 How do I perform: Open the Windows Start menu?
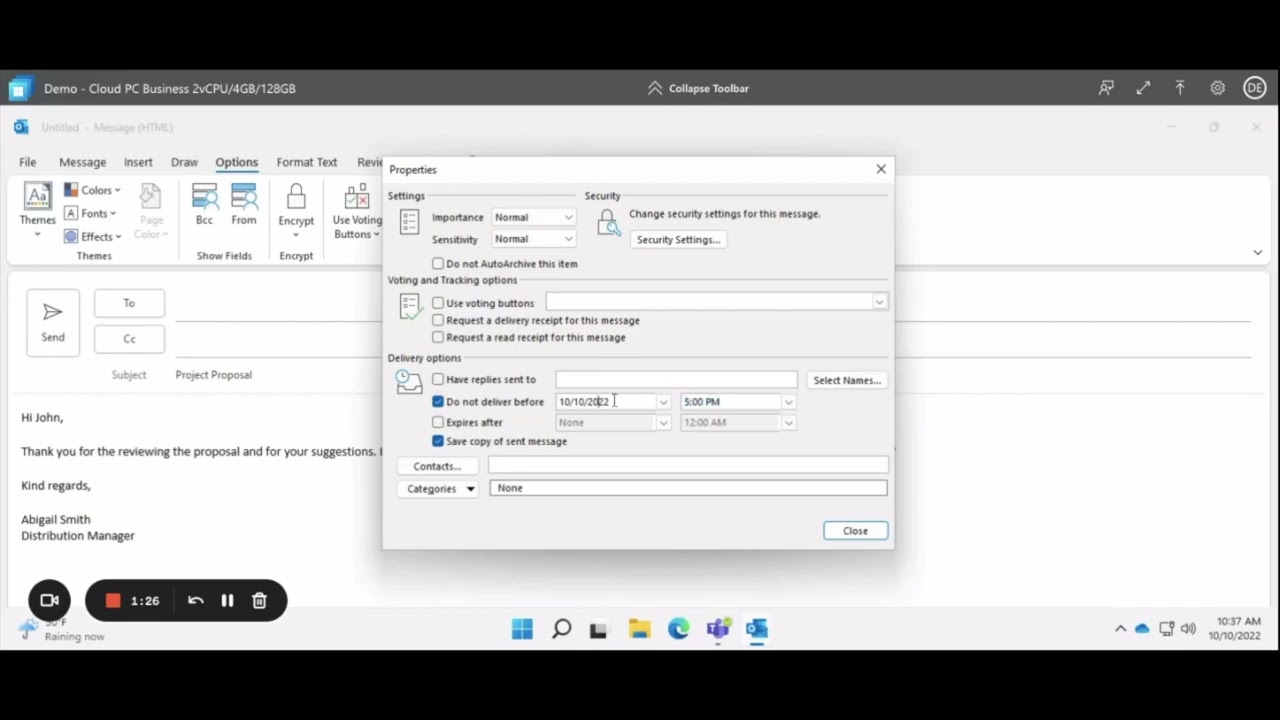[x=522, y=629]
